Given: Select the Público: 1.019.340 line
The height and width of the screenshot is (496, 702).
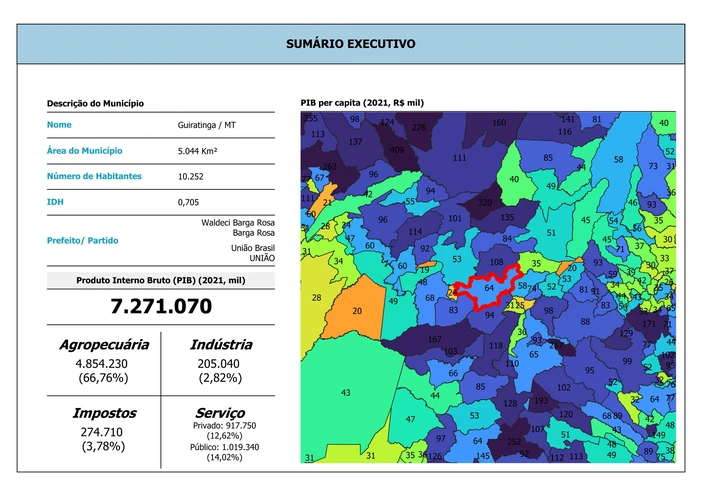Looking at the screenshot, I should [x=224, y=447].
